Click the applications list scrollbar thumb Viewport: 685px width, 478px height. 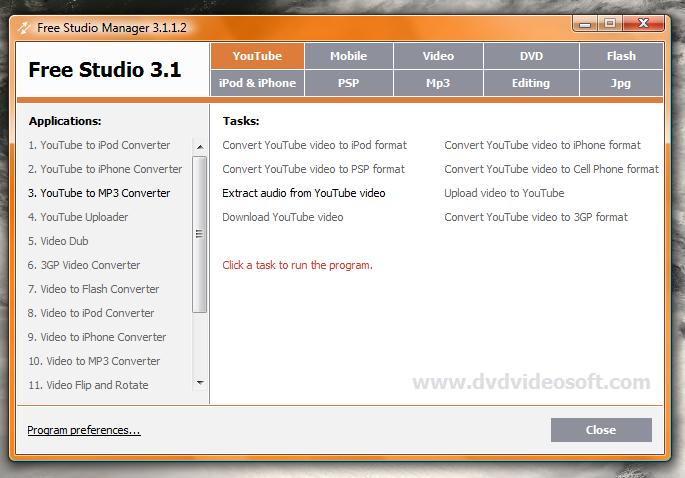[x=200, y=235]
